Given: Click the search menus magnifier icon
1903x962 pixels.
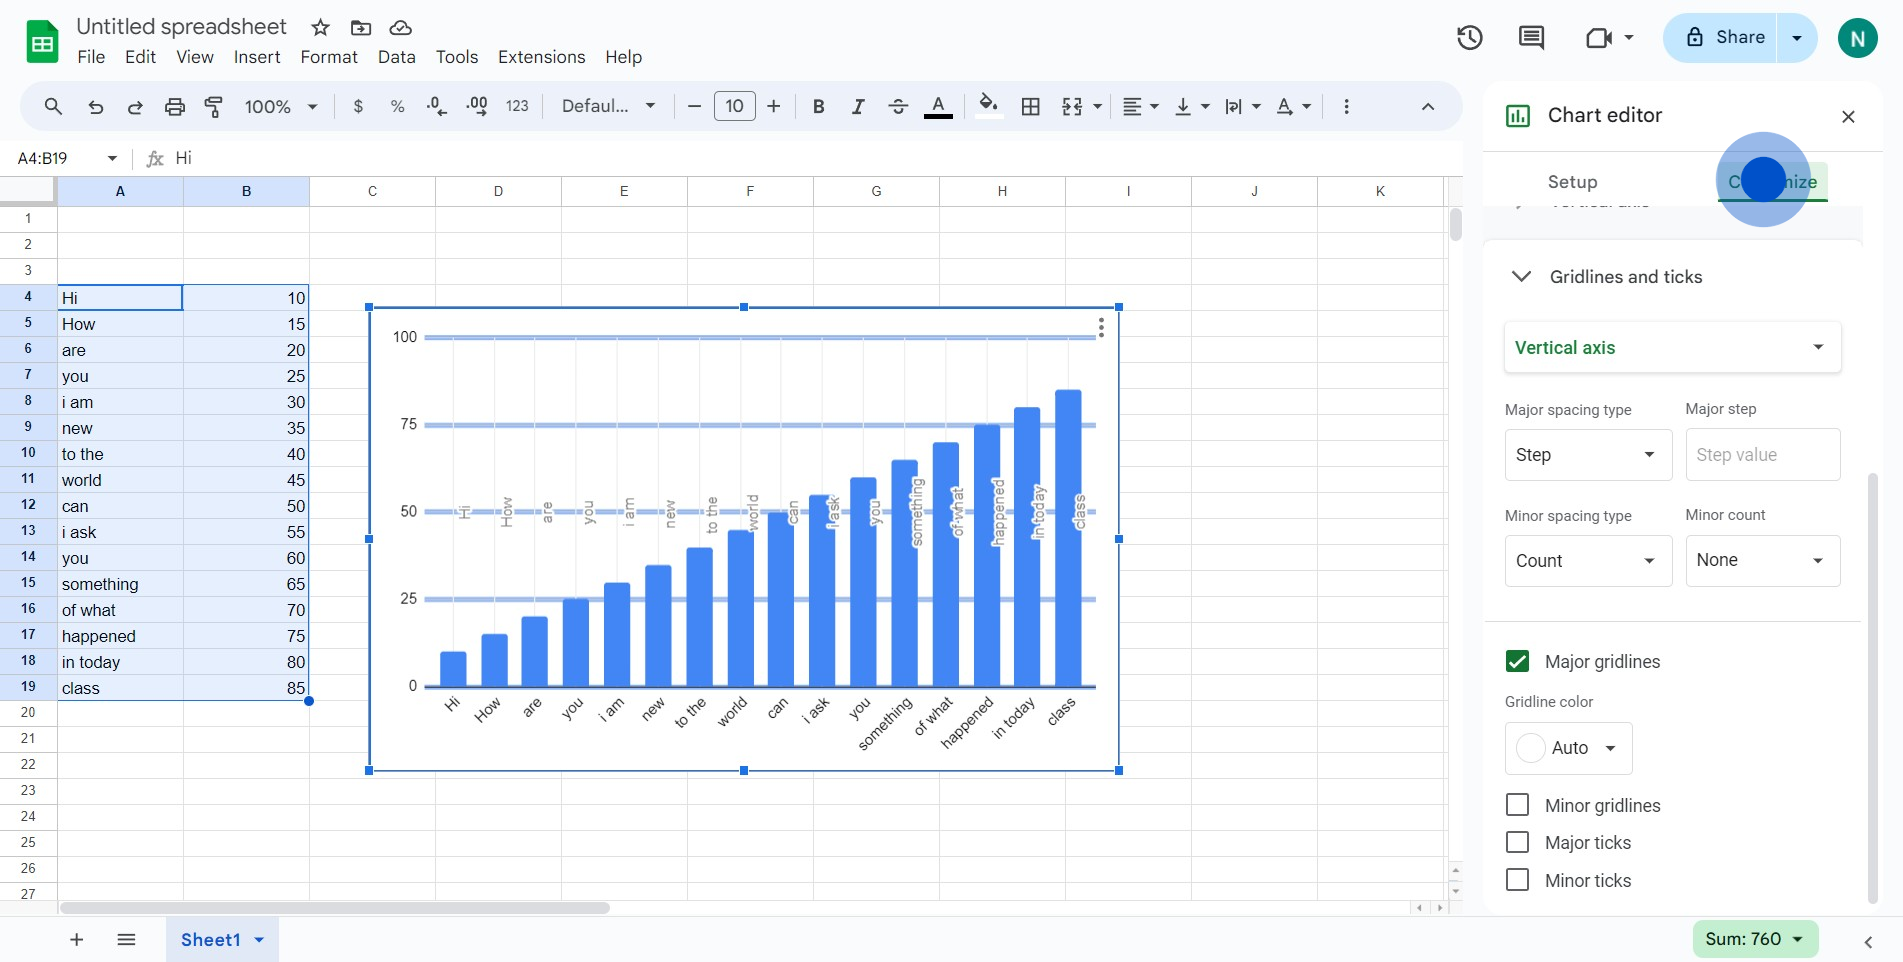Looking at the screenshot, I should [54, 106].
